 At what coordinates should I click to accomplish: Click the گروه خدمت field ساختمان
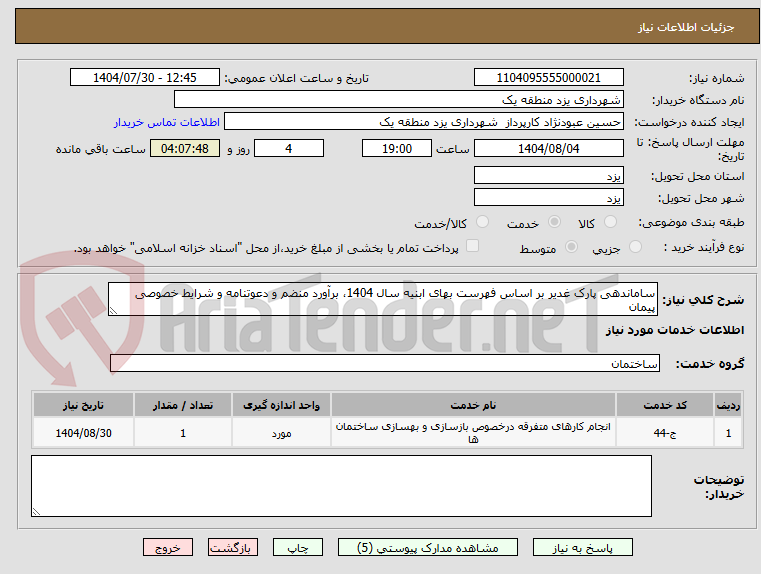click(x=385, y=363)
